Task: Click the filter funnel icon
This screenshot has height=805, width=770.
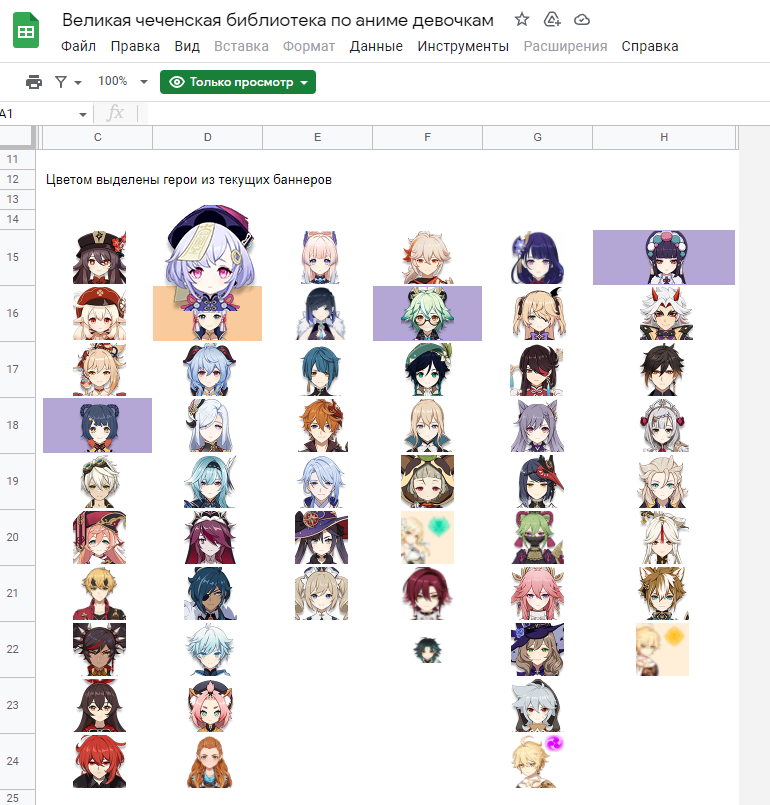Action: pos(61,82)
